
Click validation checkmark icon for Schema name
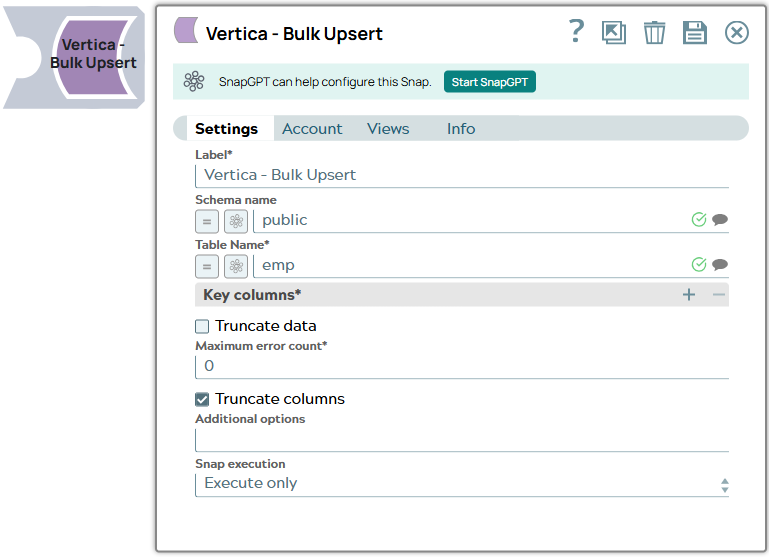point(699,220)
